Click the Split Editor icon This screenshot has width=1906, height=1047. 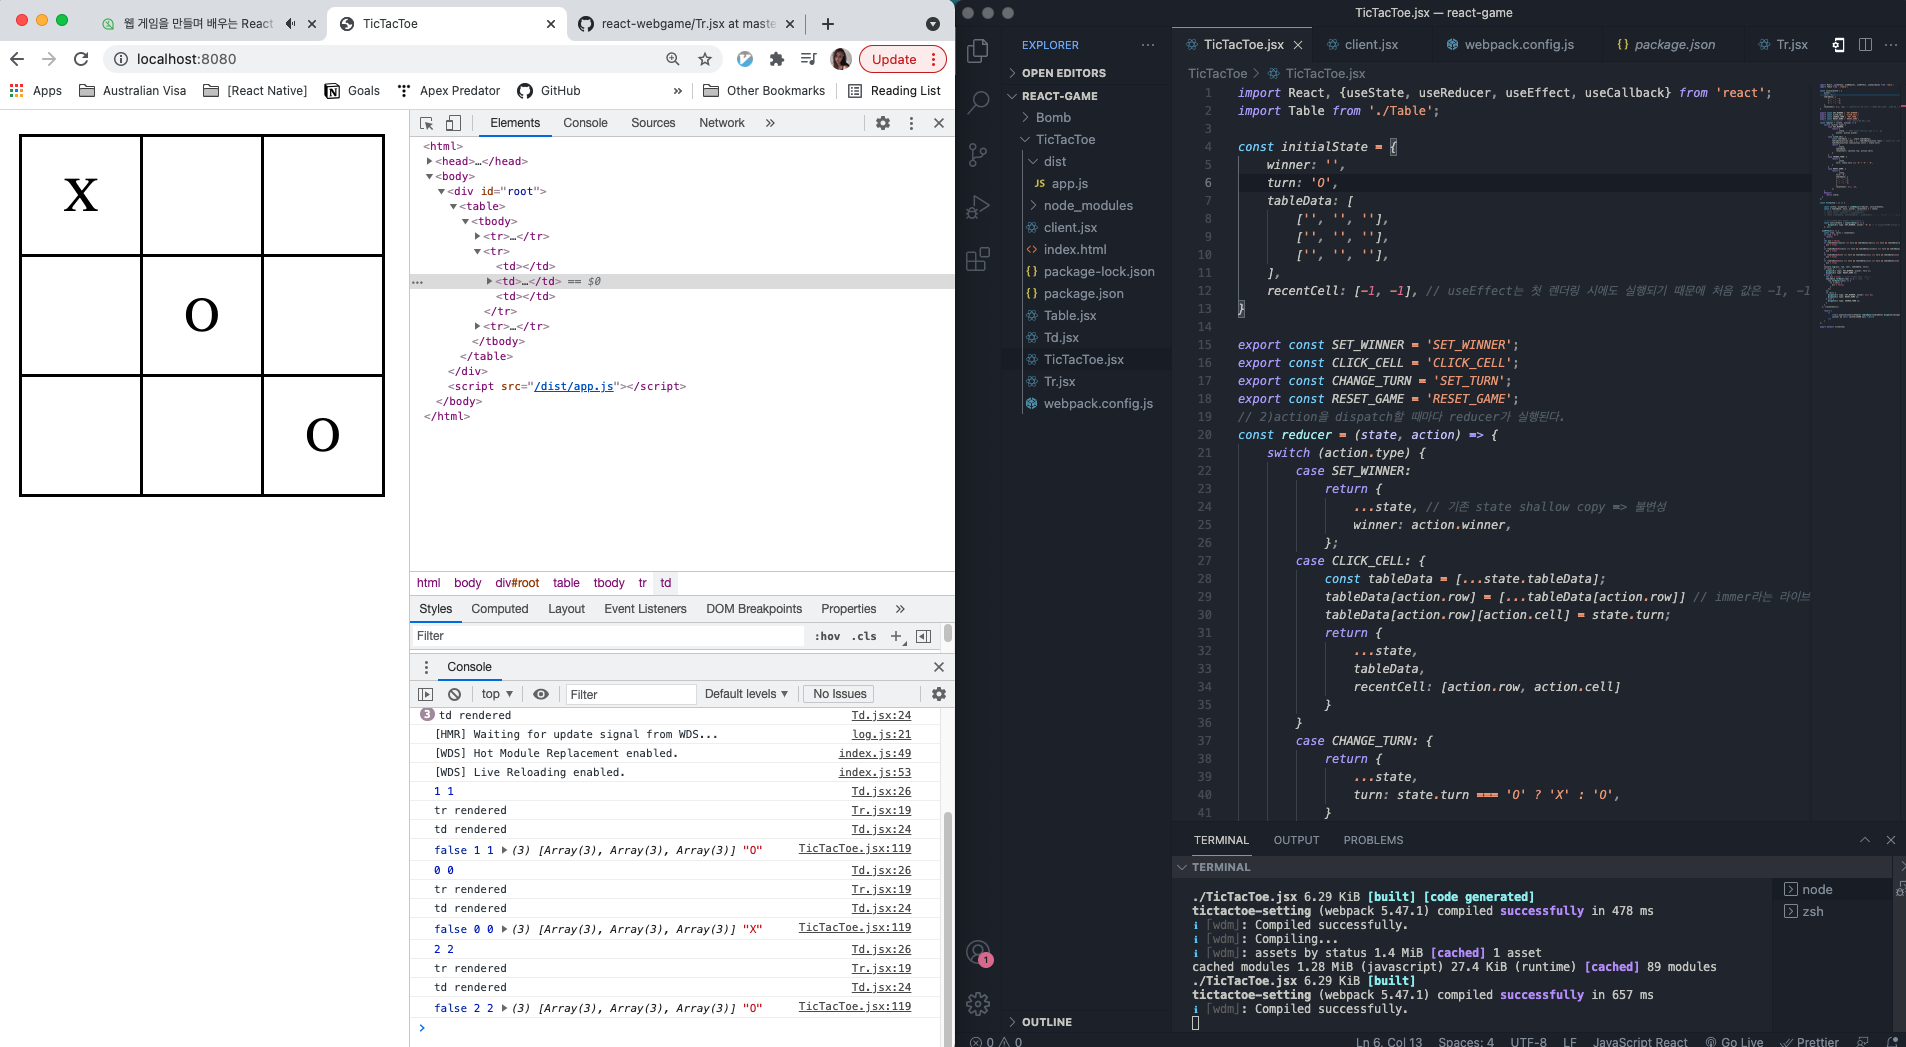click(x=1865, y=45)
